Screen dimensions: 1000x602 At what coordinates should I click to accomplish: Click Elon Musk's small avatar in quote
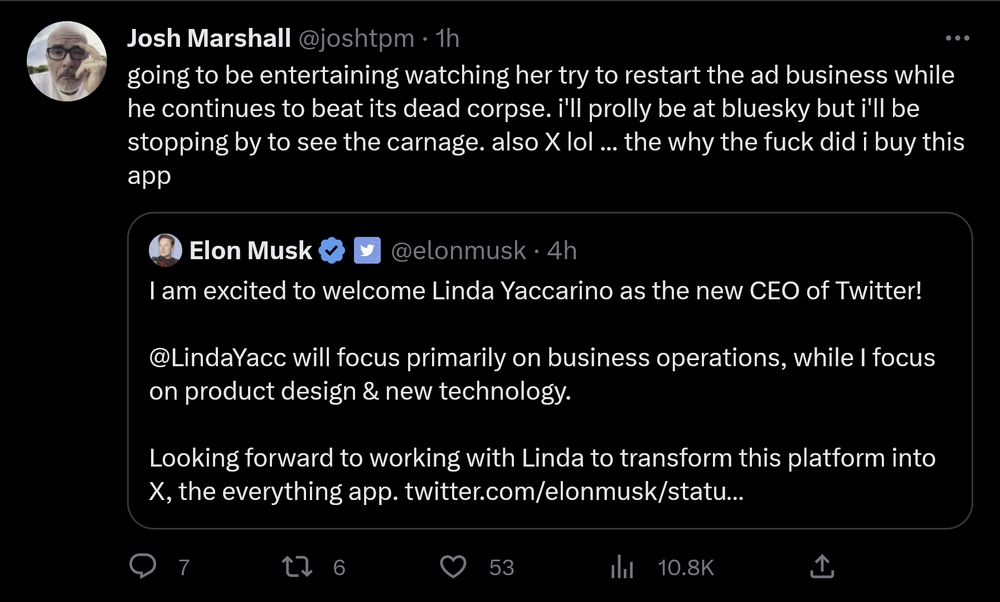click(x=165, y=250)
